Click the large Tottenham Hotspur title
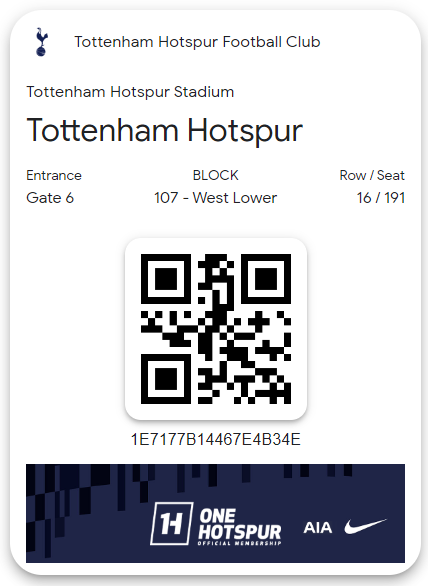The height and width of the screenshot is (586, 428). pyautogui.click(x=164, y=130)
